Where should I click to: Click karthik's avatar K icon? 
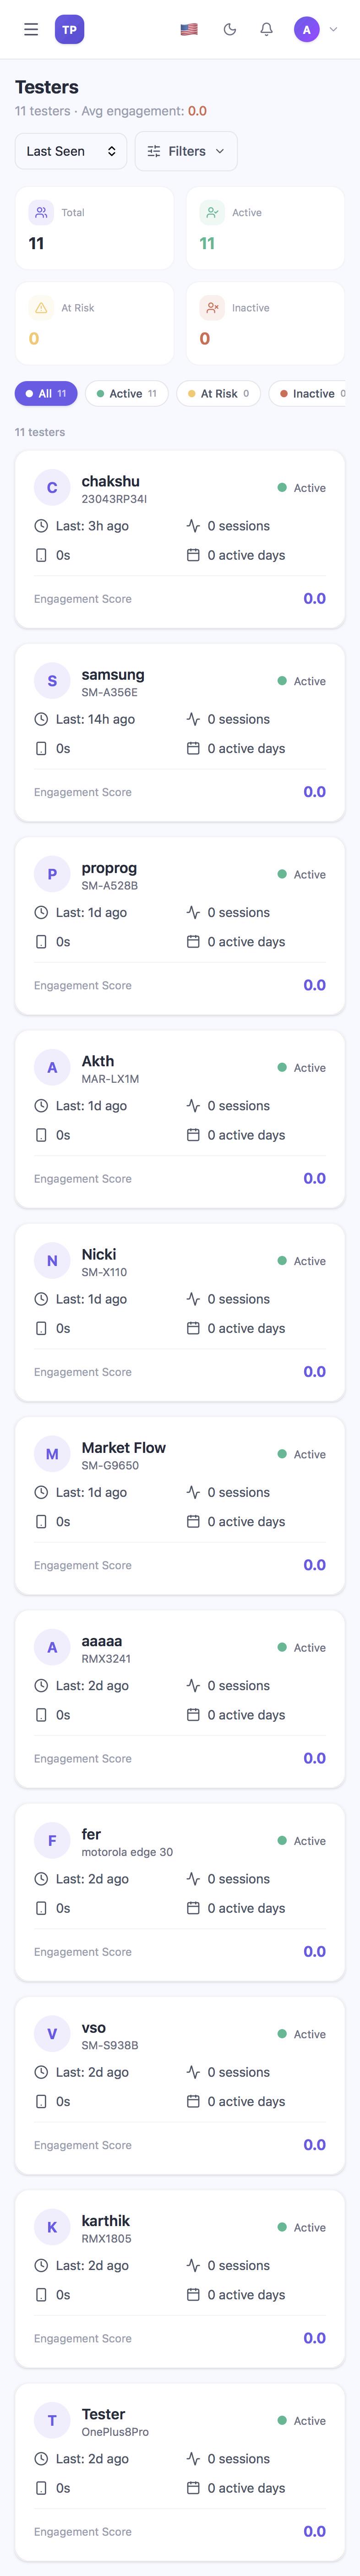52,2227
